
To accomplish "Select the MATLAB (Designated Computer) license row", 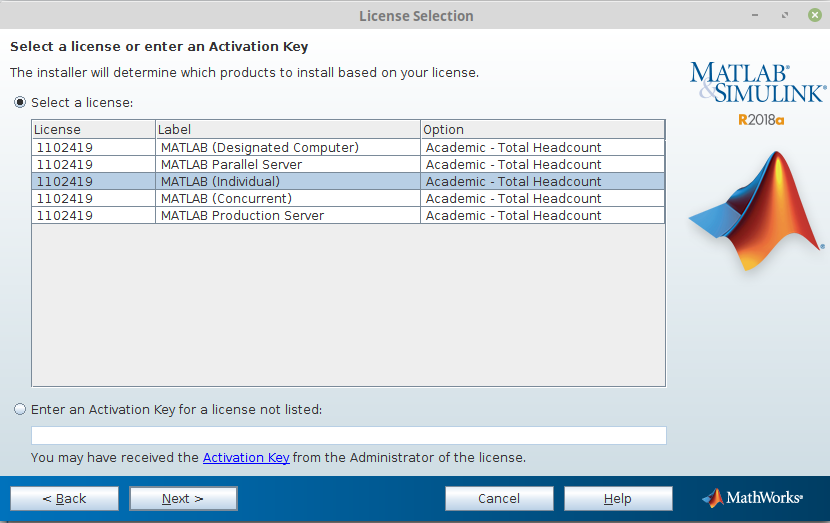I will point(259,148).
